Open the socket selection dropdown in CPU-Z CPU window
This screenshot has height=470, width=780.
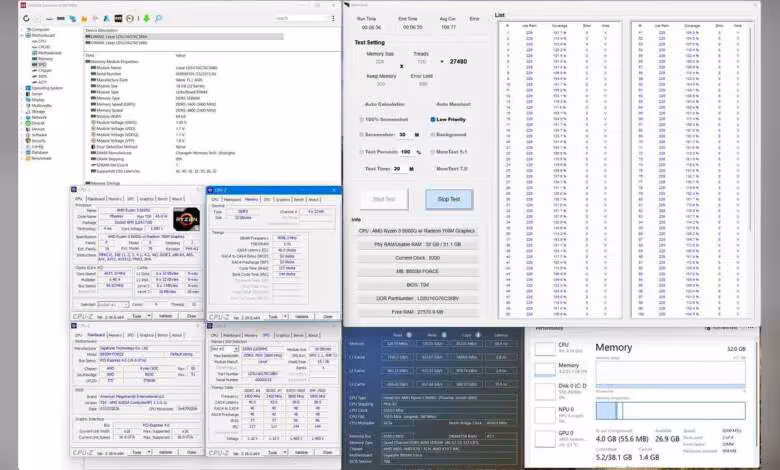pos(113,304)
